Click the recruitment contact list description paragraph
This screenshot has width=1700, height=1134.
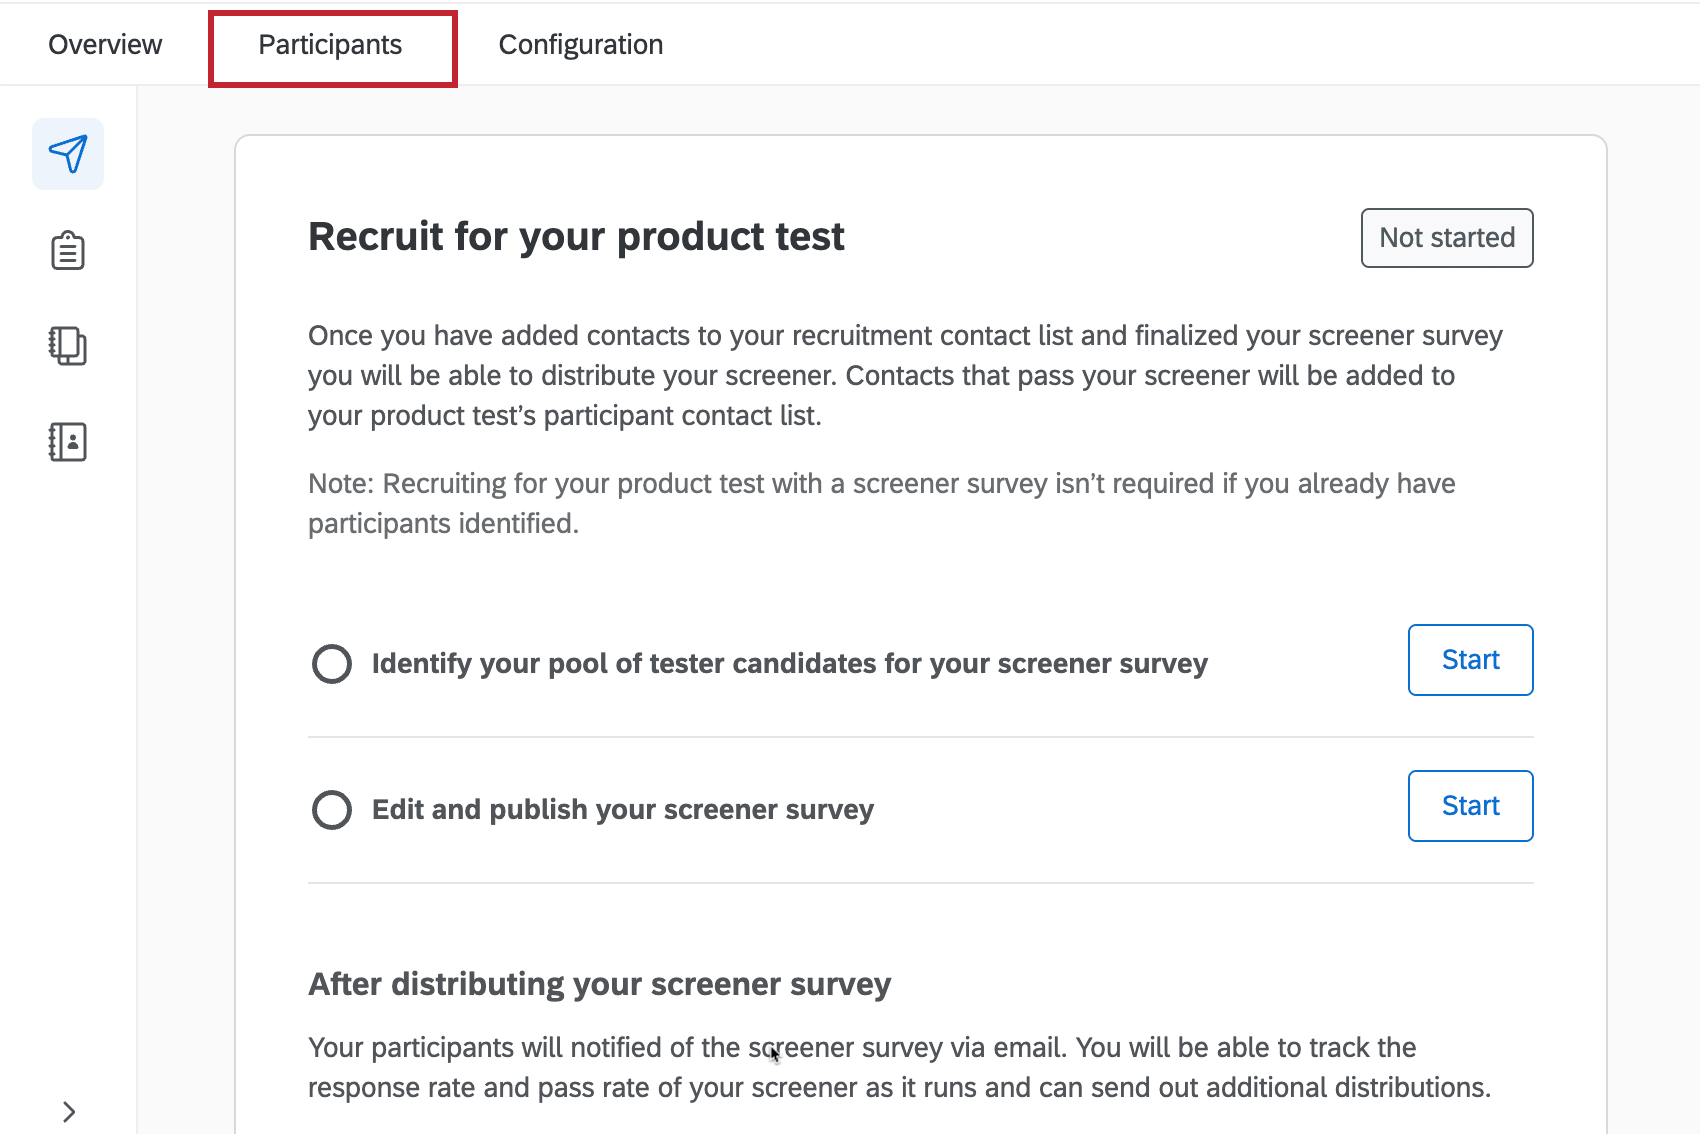click(x=900, y=375)
